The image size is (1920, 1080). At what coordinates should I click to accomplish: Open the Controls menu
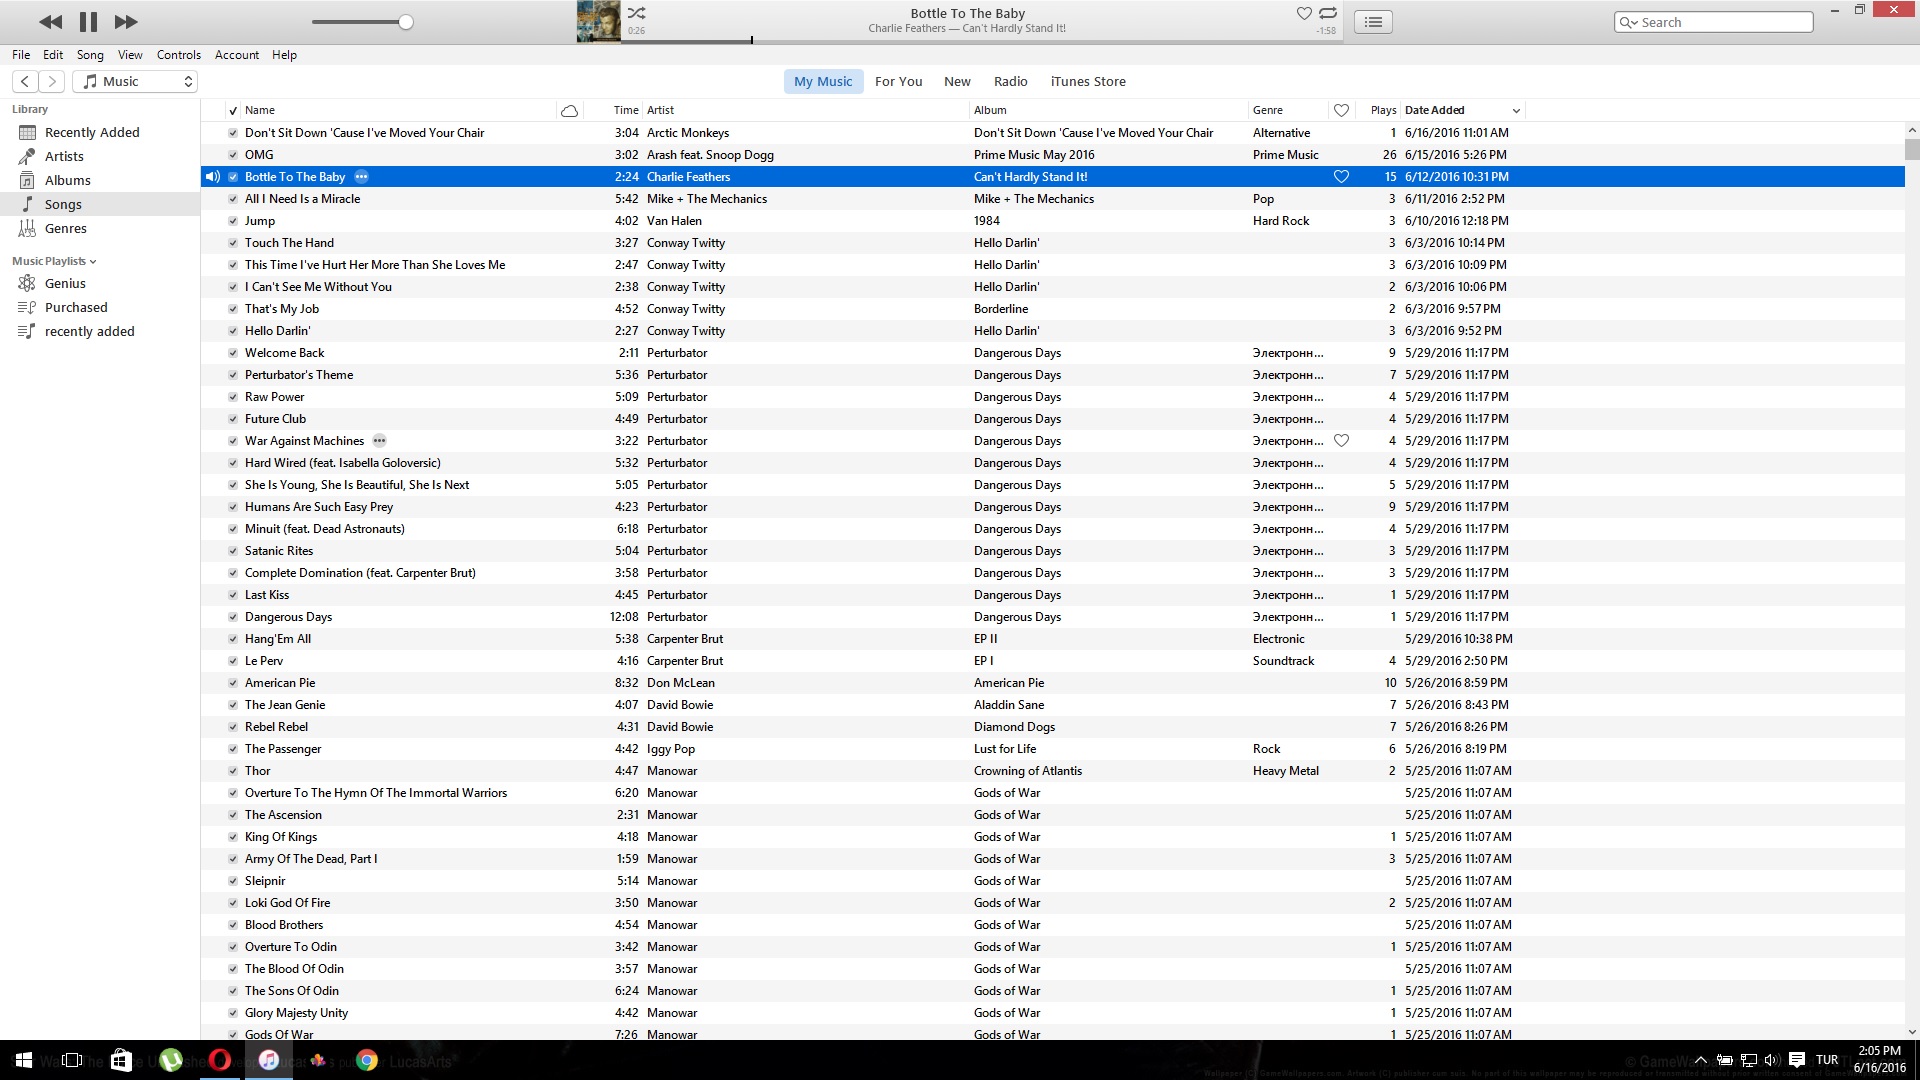[x=179, y=55]
